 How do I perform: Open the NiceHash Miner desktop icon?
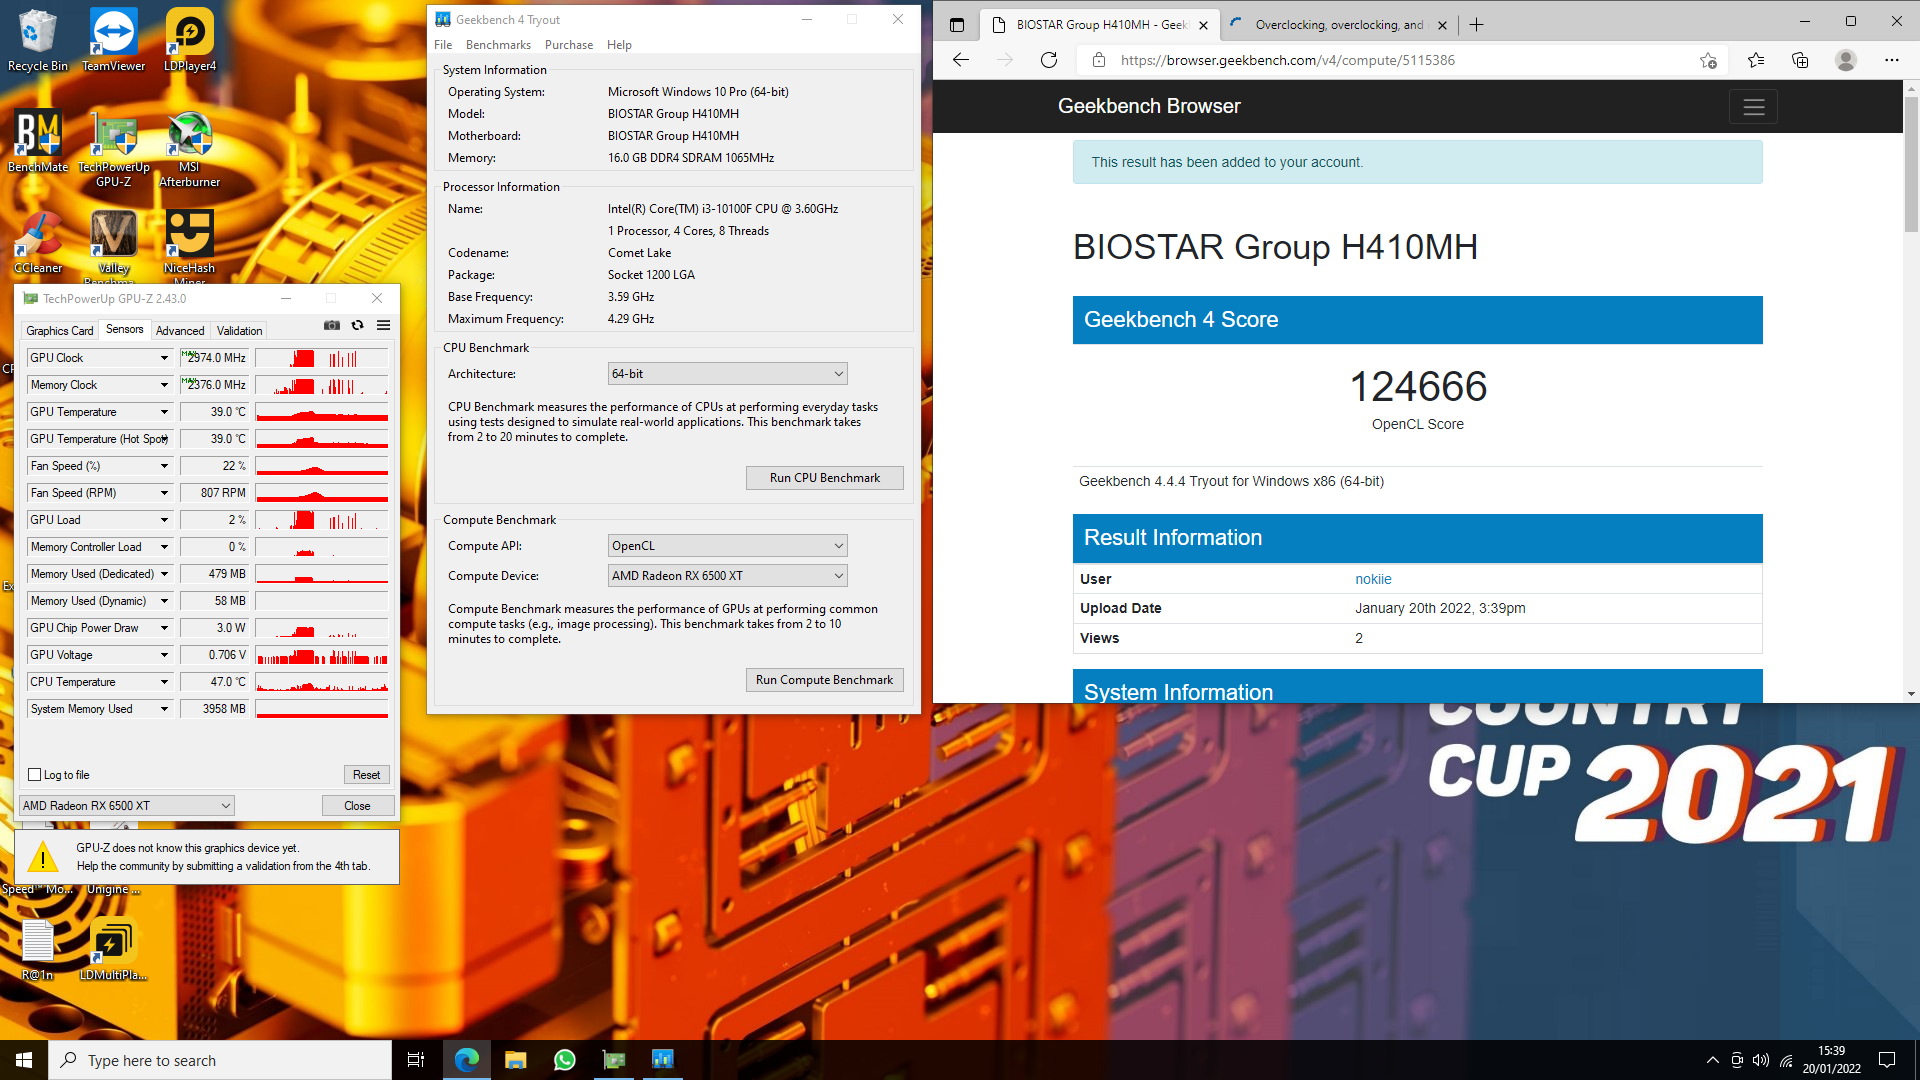click(x=189, y=245)
